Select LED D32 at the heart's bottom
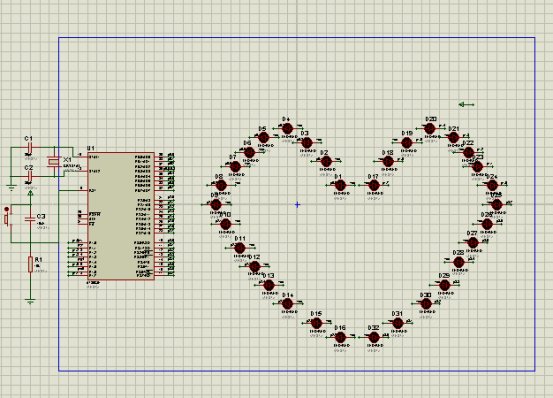Screen dimensions: 553x398 pos(374,337)
